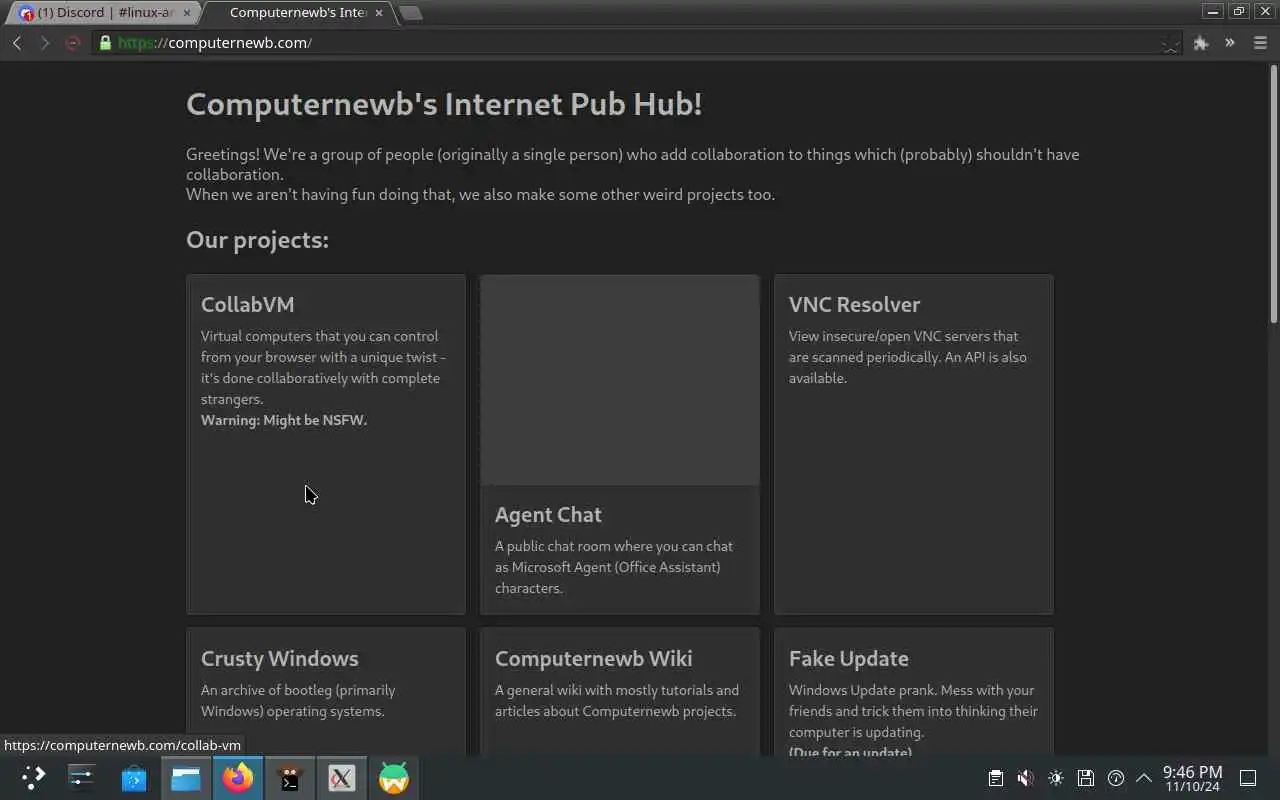1280x800 pixels.
Task: Open the browser hamburger menu
Action: tap(1260, 43)
